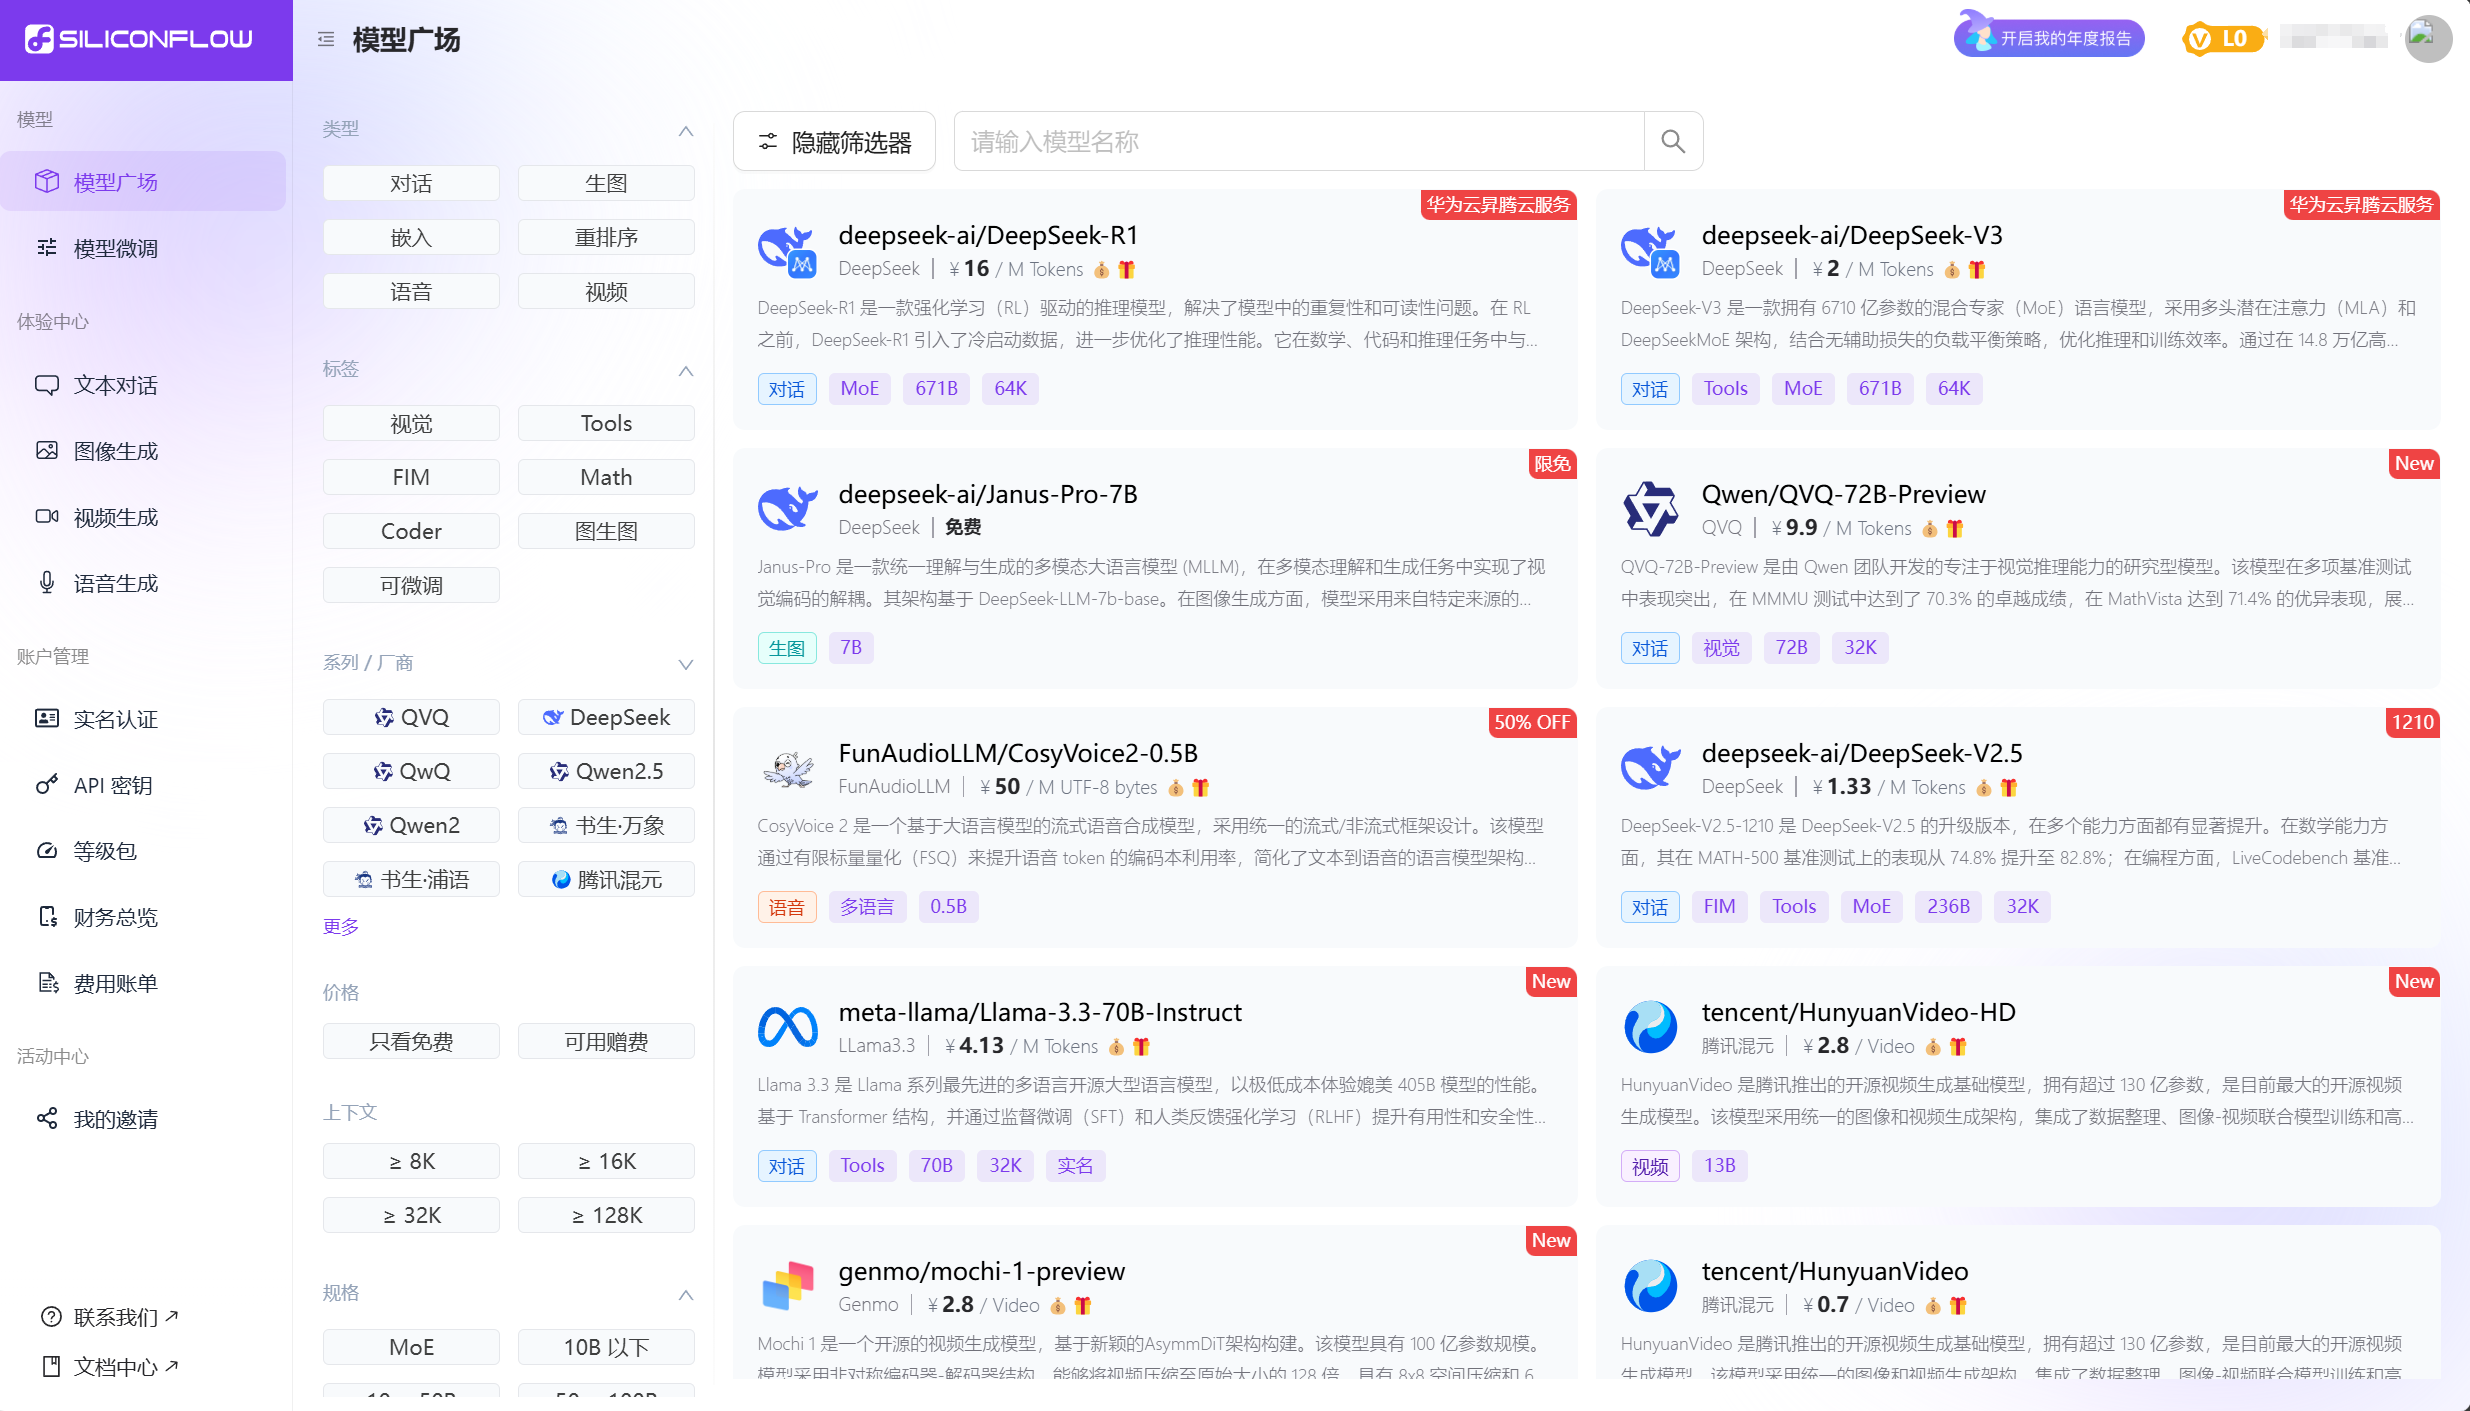2470x1411 pixels.
Task: Expand the 系列 / 厂商 section chevron
Action: [x=686, y=664]
